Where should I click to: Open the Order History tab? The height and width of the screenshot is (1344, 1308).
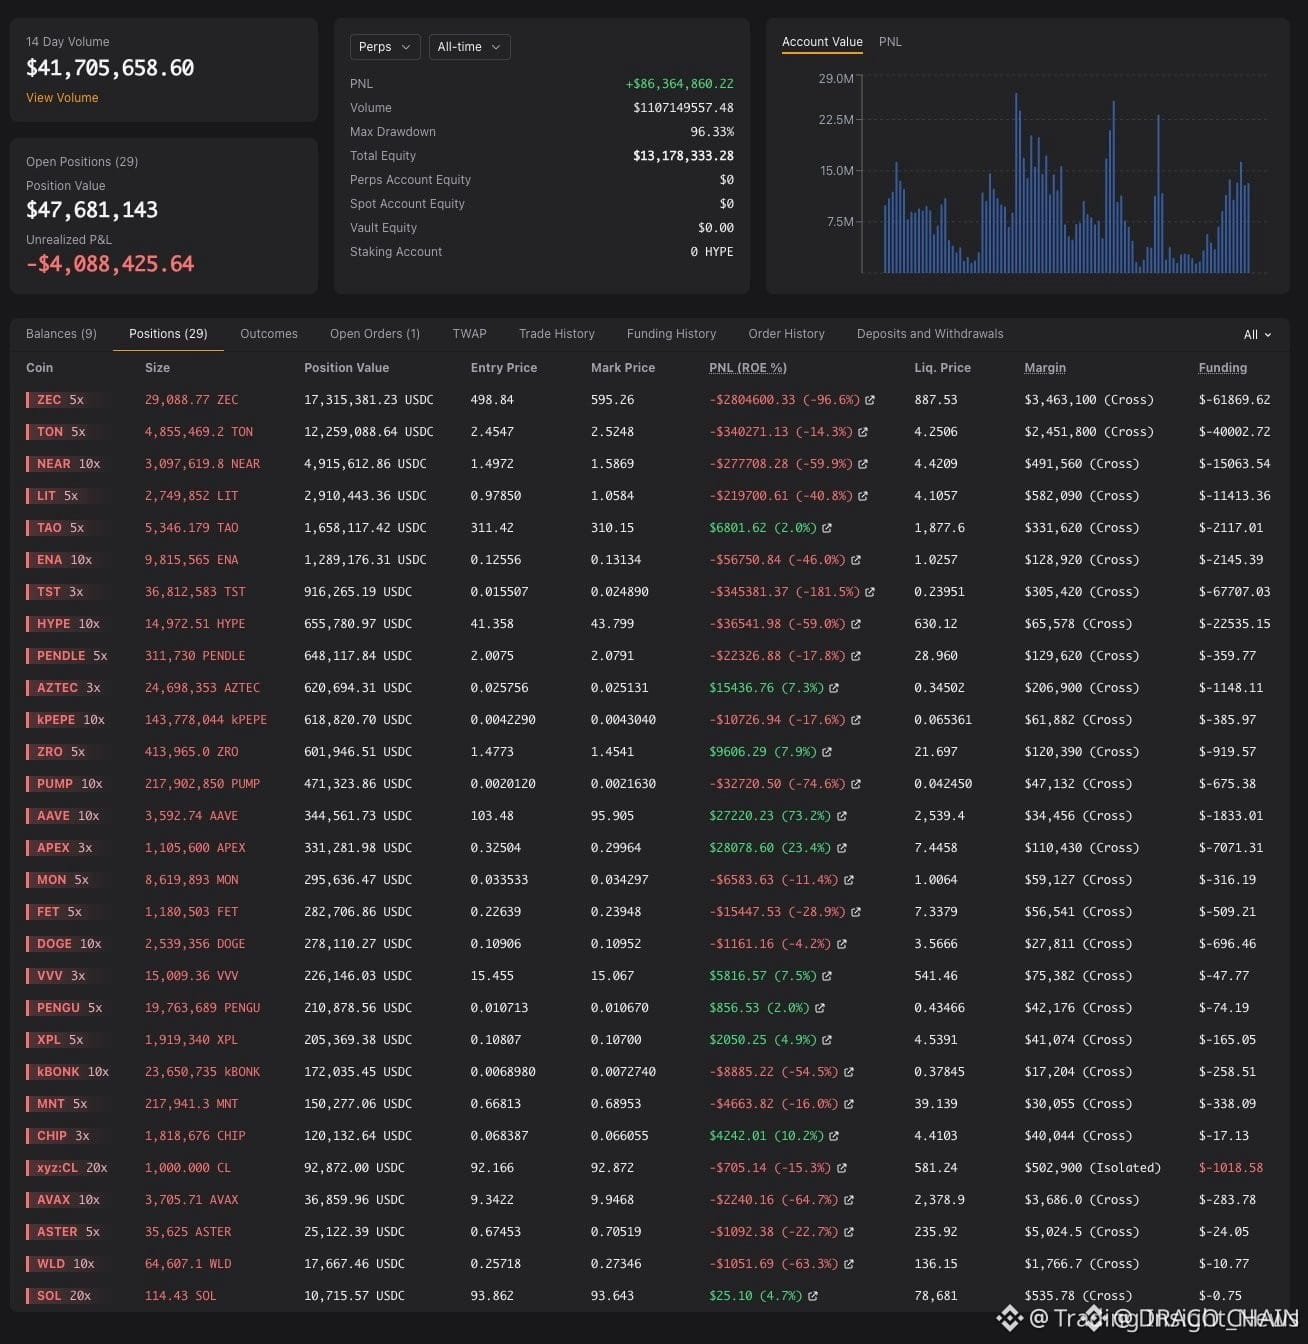[x=787, y=334]
